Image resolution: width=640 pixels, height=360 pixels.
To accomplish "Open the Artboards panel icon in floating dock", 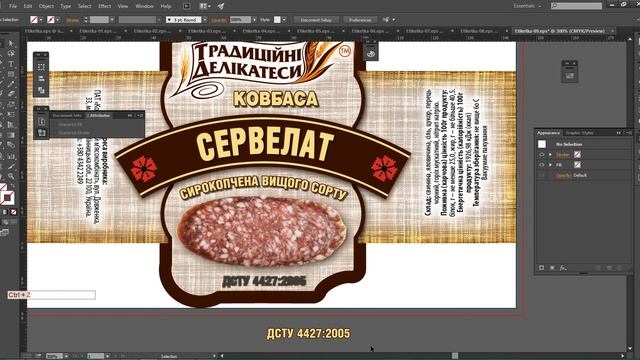I will [41, 67].
